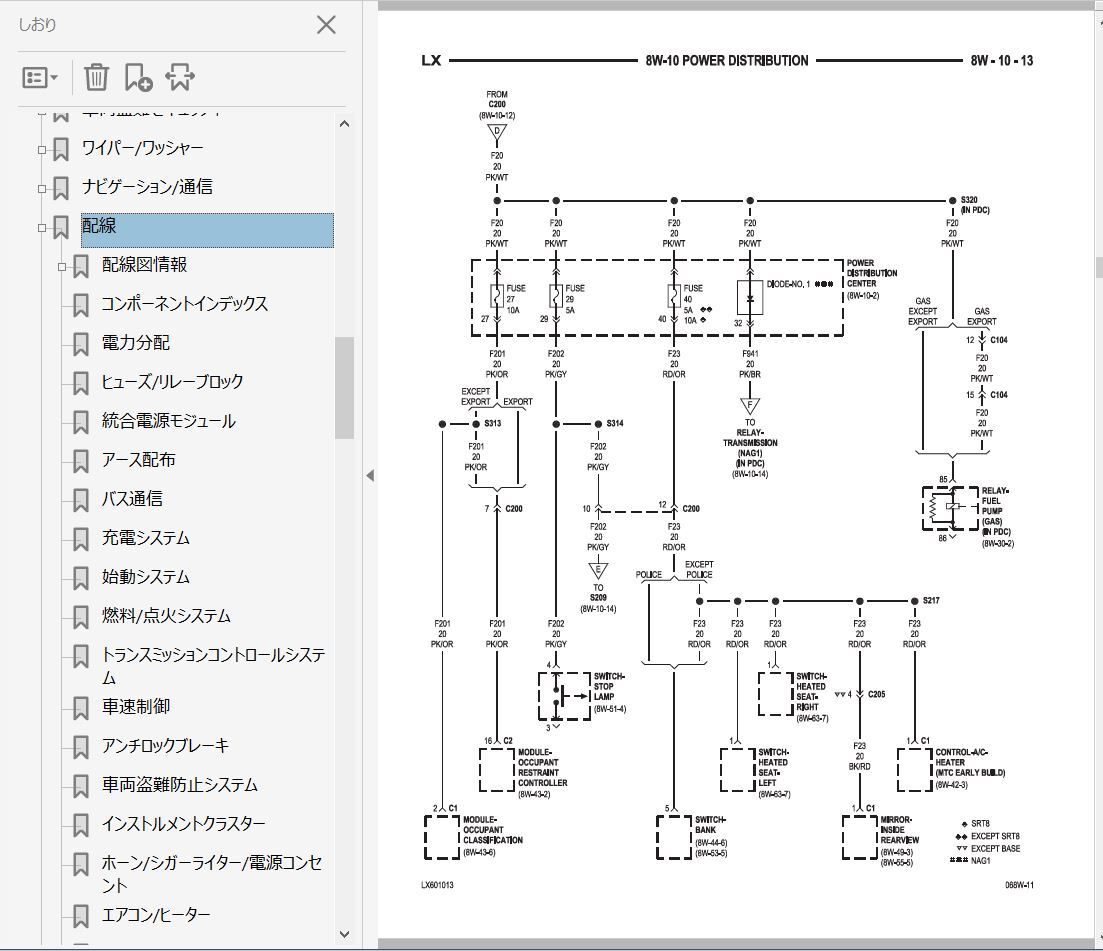Click bookmark icon beside インストルメントクラスター
This screenshot has width=1103, height=951.
pos(81,825)
